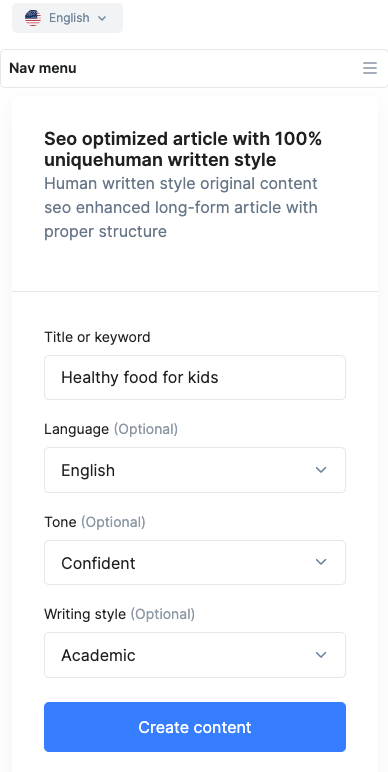Image resolution: width=388 pixels, height=772 pixels.
Task: Click the 'Seo optimized article' heading
Action: pos(183,149)
